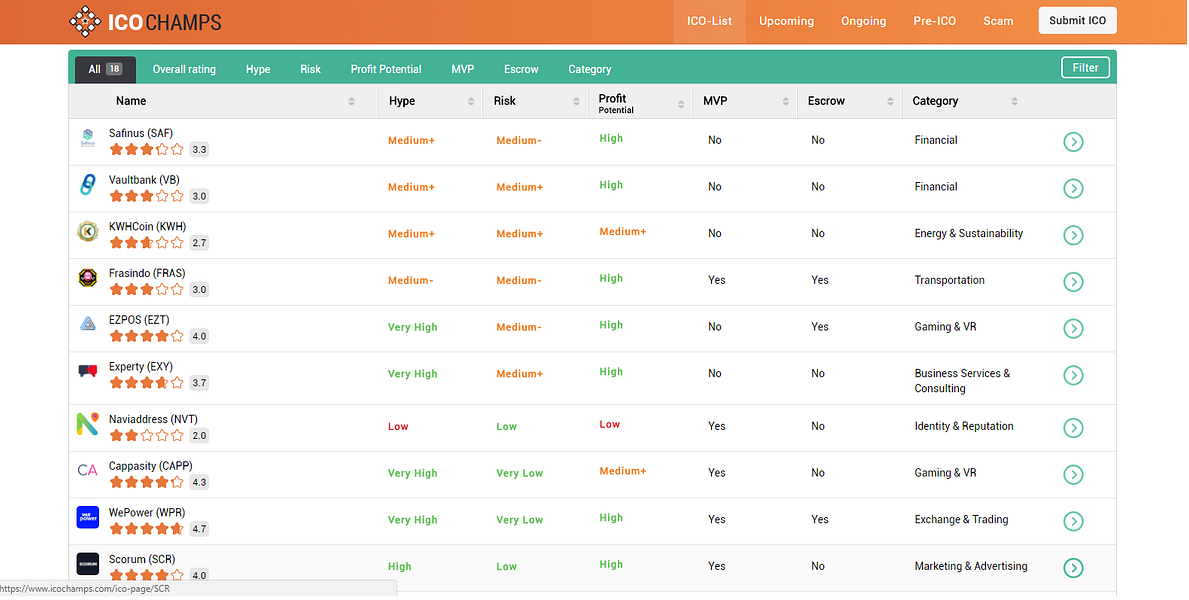Open Upcoming navigation item
1189x600 pixels.
(786, 21)
